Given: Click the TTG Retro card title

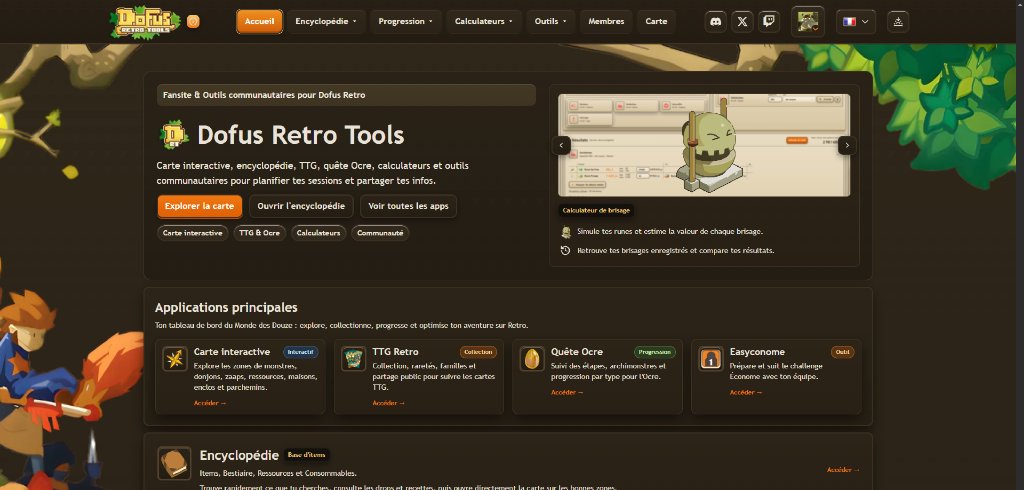Looking at the screenshot, I should (396, 351).
